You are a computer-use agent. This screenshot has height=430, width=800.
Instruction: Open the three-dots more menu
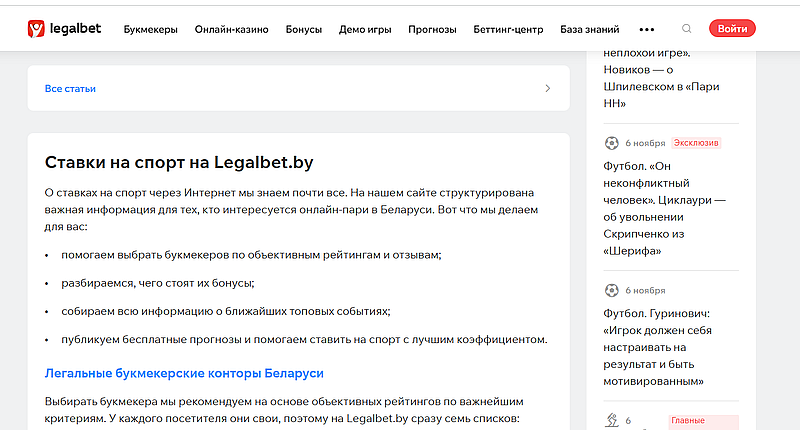pos(646,30)
